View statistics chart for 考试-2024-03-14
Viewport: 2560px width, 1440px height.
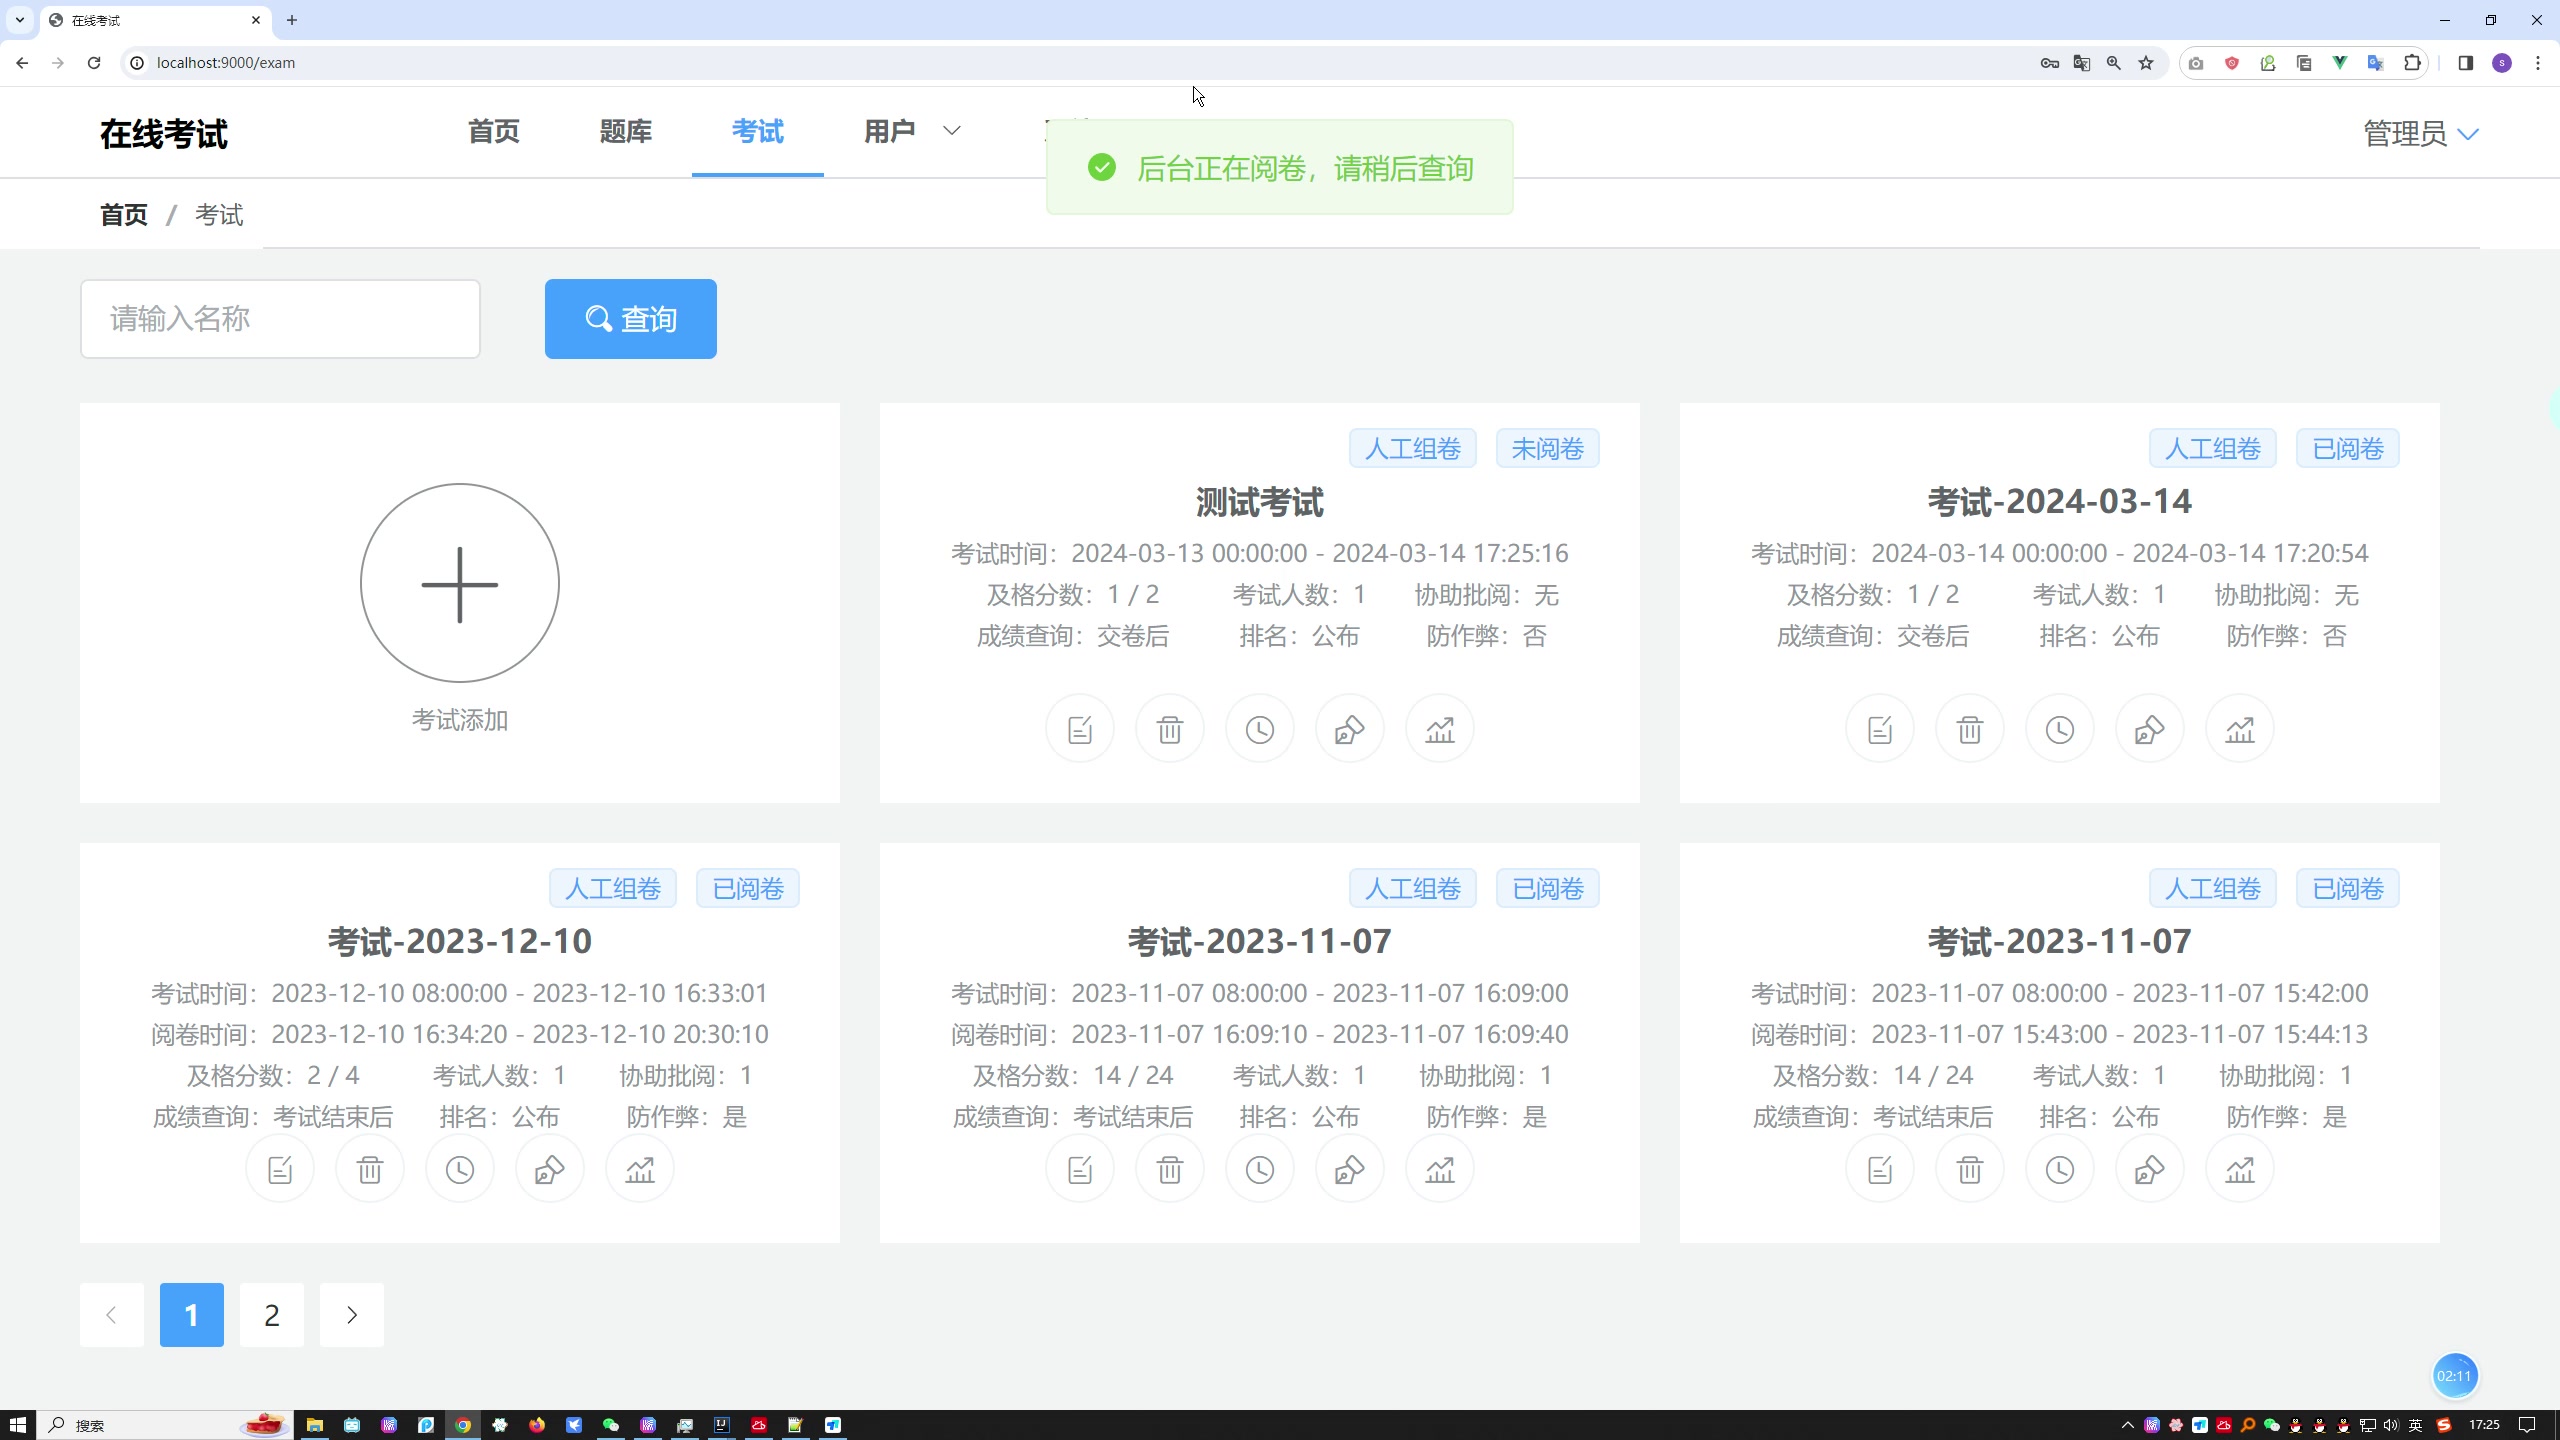[x=2240, y=729]
